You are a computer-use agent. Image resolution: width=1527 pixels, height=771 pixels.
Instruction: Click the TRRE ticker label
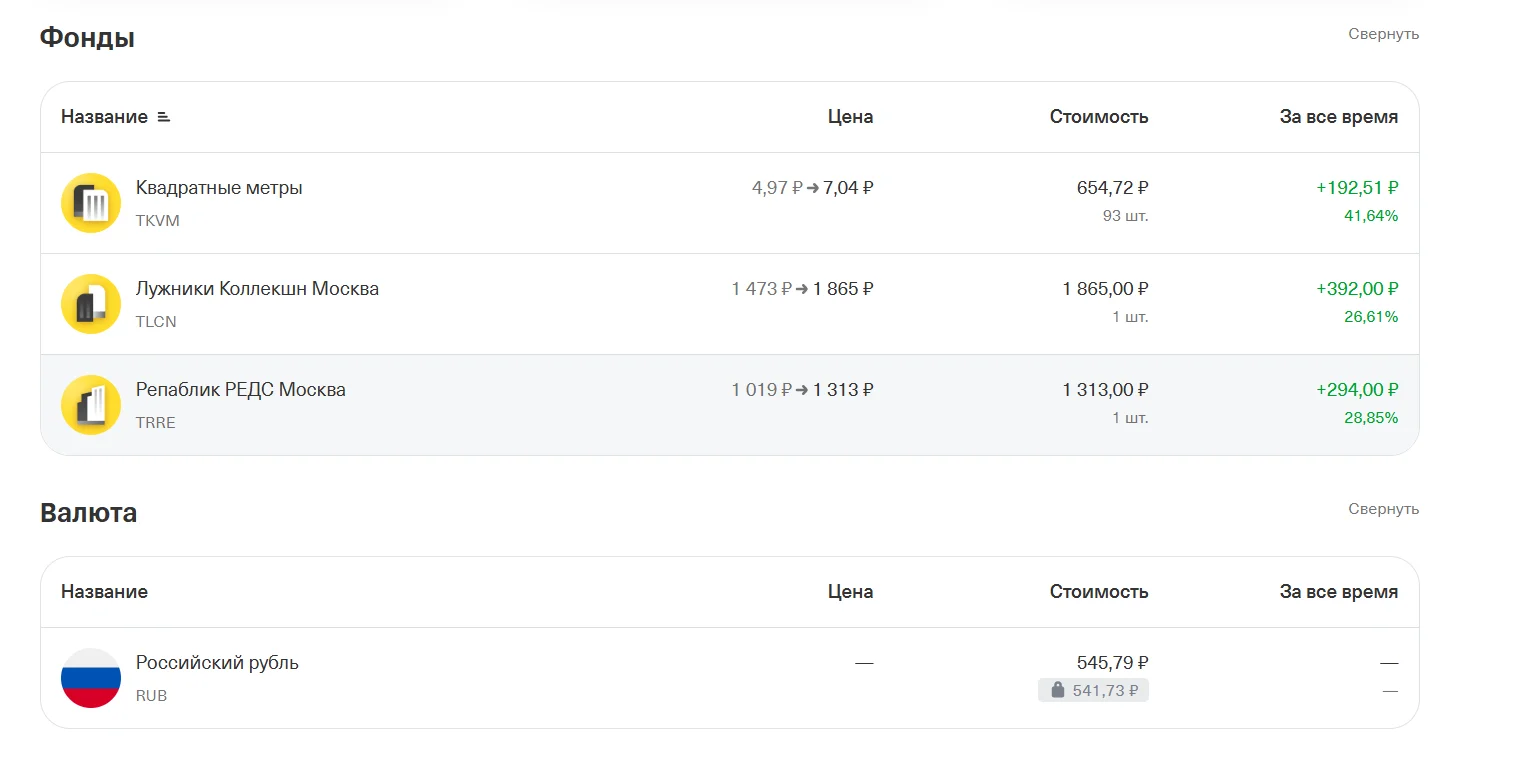click(155, 423)
